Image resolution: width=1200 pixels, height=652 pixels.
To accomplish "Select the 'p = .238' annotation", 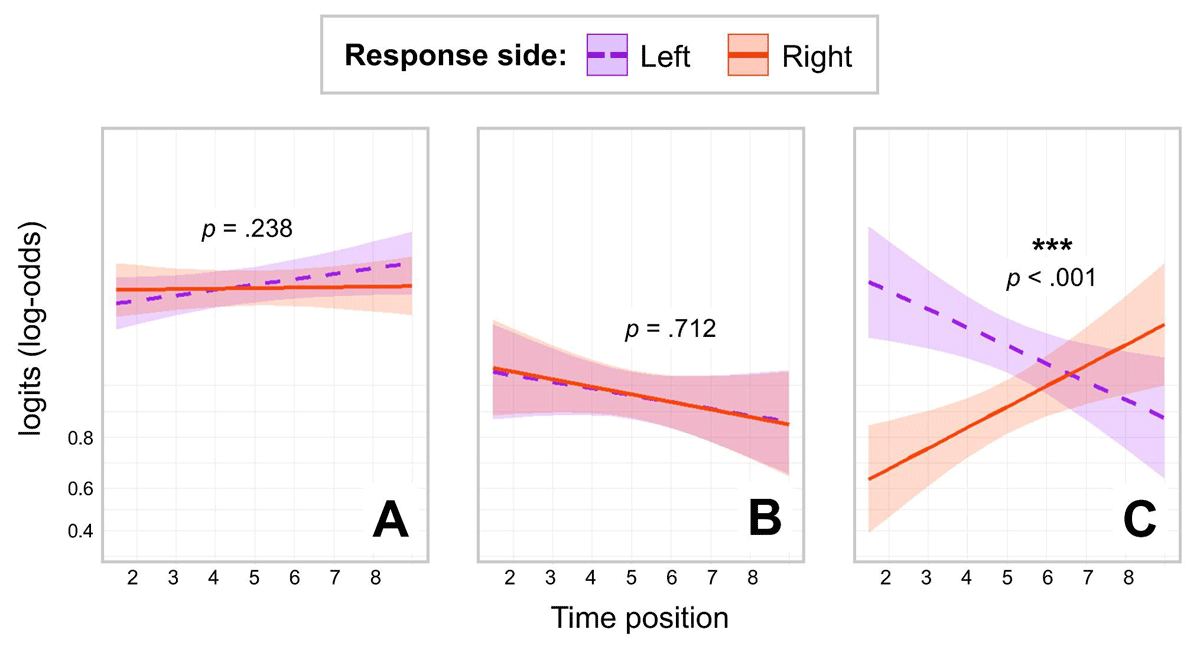I will click(x=247, y=230).
